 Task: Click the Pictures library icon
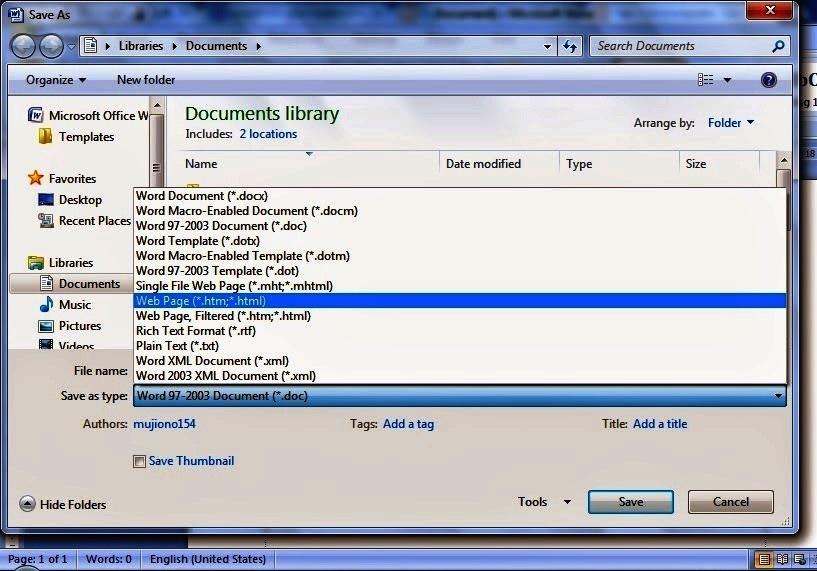46,326
